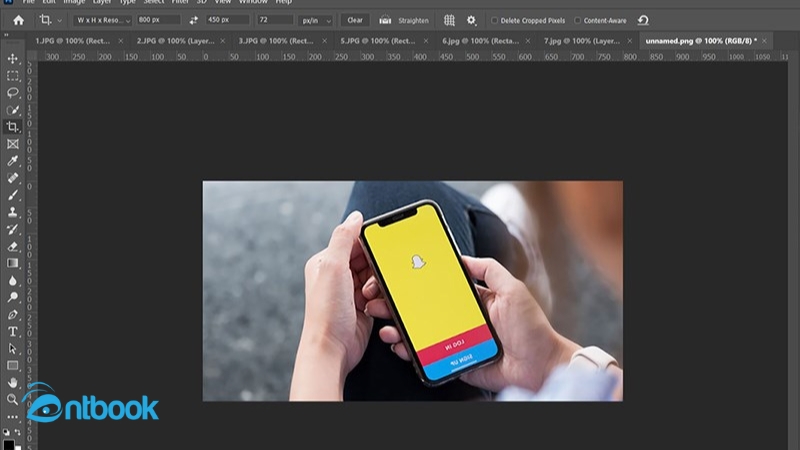Image resolution: width=800 pixels, height=450 pixels.
Task: Open the Edit Toolbar three-dots menu
Action: tap(13, 417)
